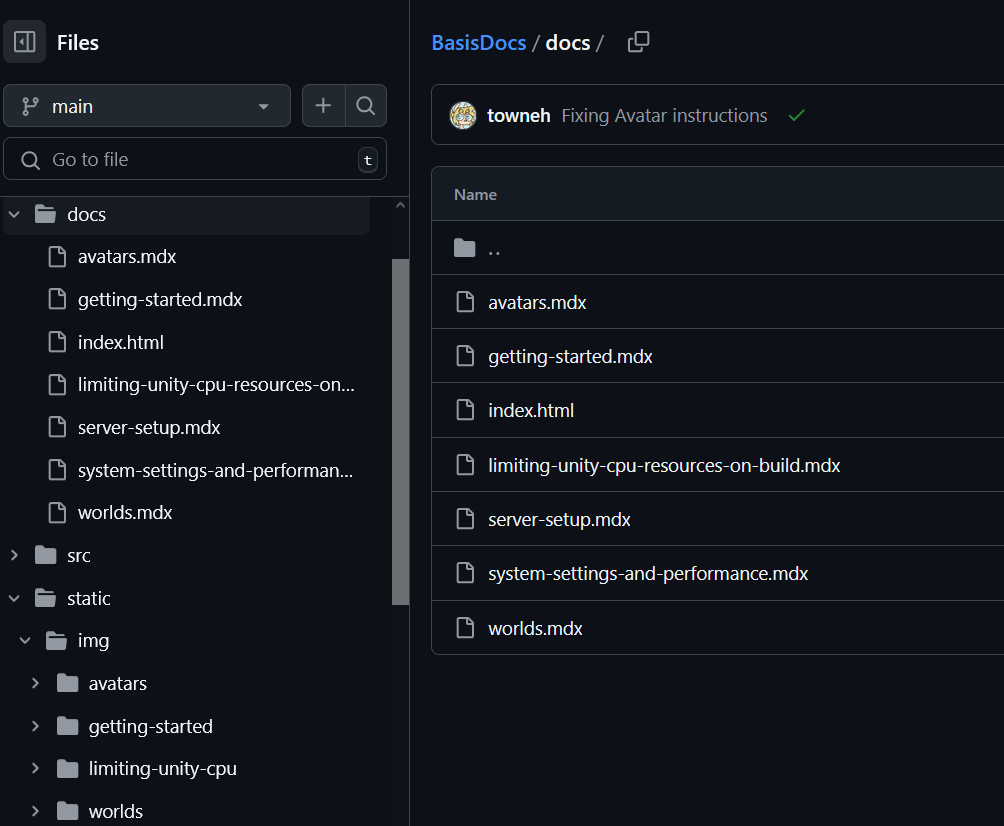This screenshot has width=1004, height=826.
Task: Collapse the file tree side panel
Action: click(25, 42)
